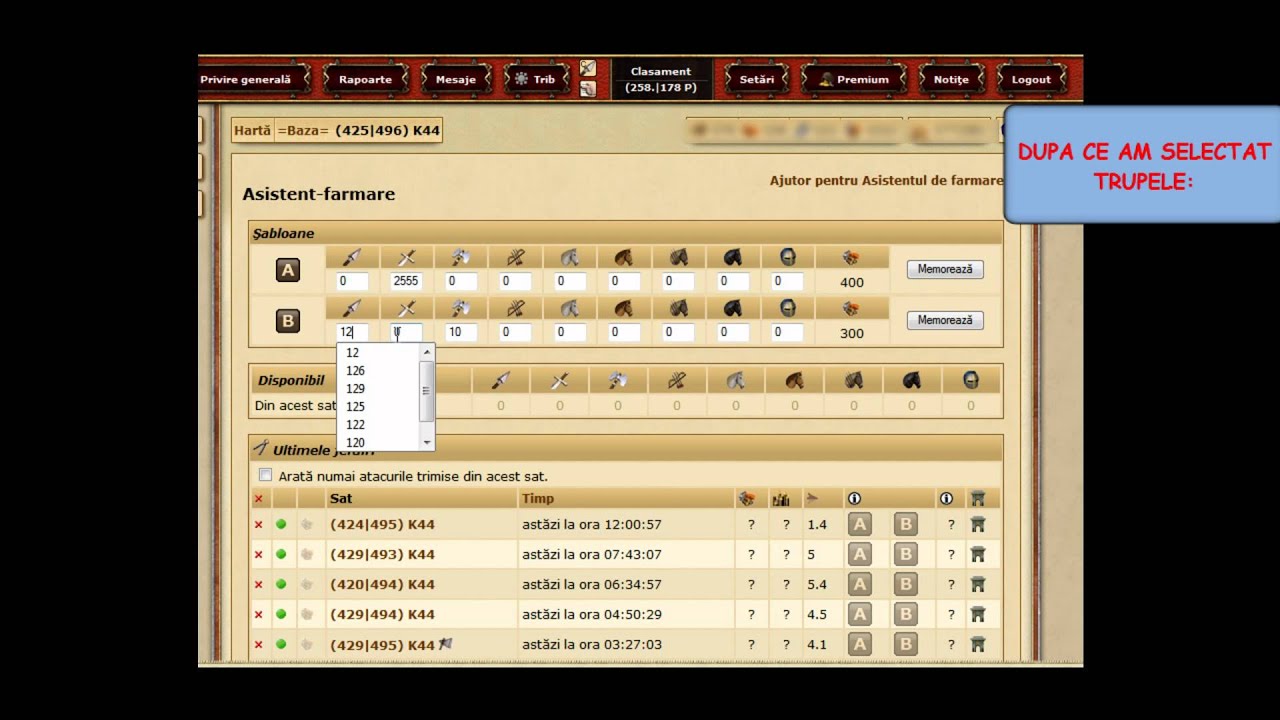
Task: Open the Setări menu
Action: coord(757,79)
